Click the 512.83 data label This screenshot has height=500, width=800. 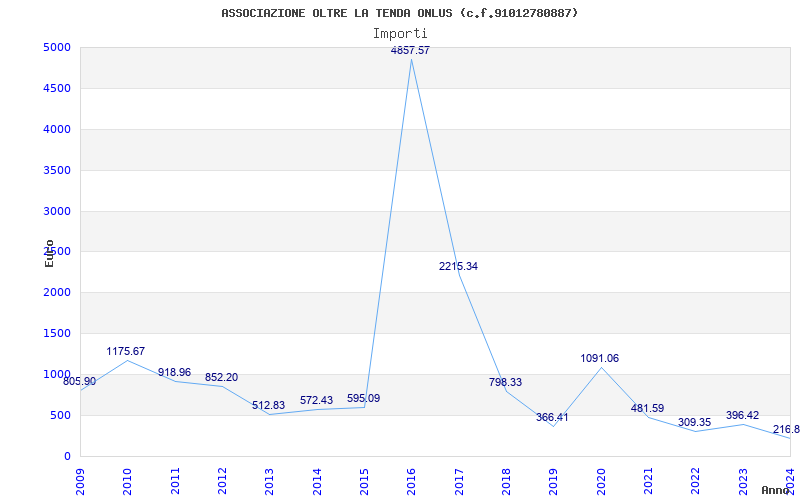pyautogui.click(x=268, y=406)
